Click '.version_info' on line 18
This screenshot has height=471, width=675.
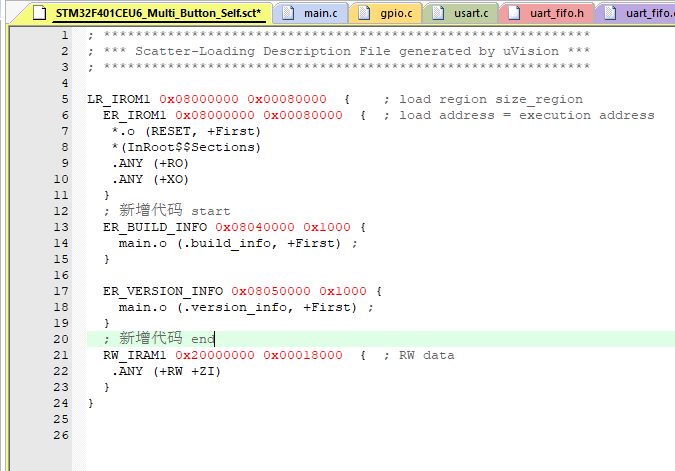238,307
